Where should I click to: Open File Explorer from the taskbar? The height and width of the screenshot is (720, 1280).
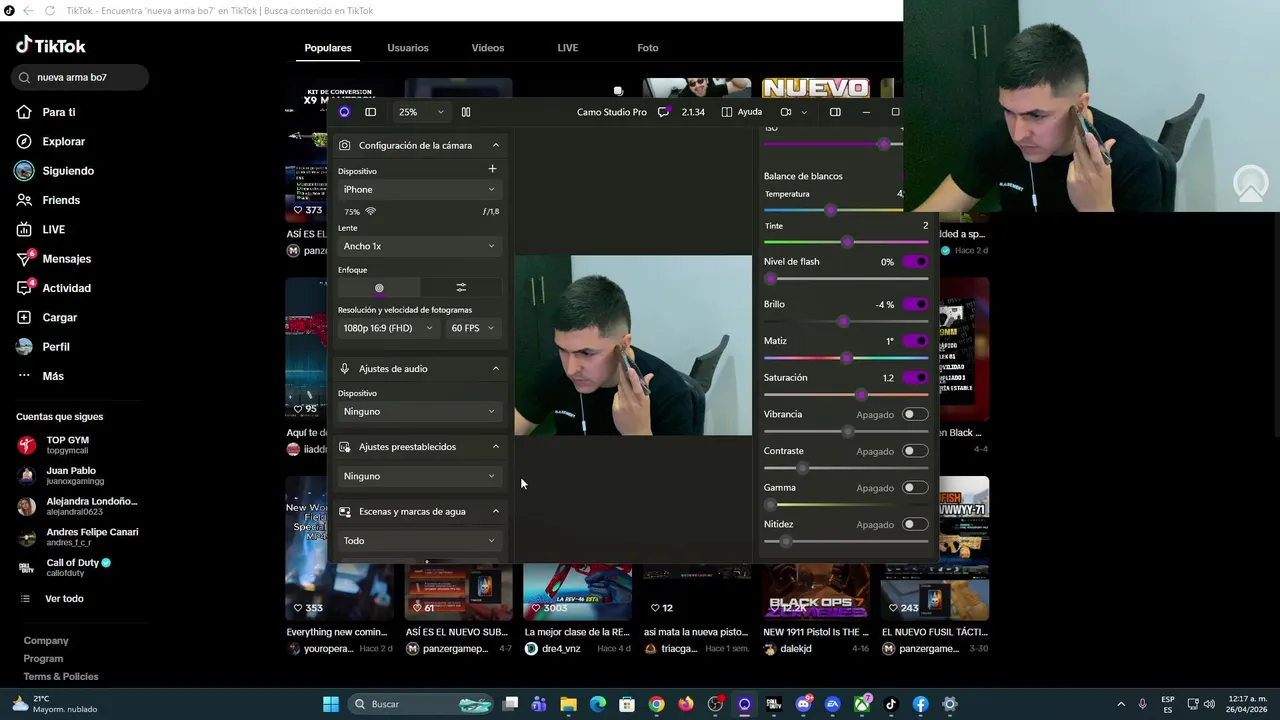[x=568, y=704]
